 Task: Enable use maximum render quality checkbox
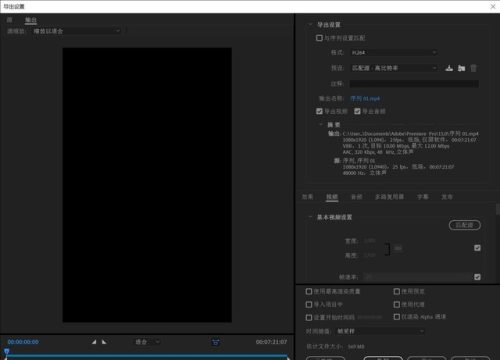coord(309,291)
